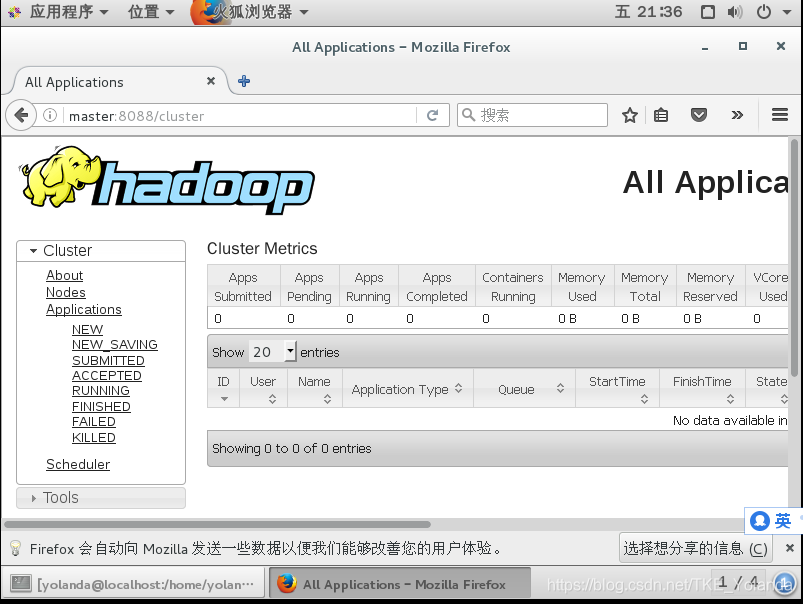This screenshot has width=803, height=604.
Task: Click the workspace switcher 1 / 4
Action: point(737,582)
